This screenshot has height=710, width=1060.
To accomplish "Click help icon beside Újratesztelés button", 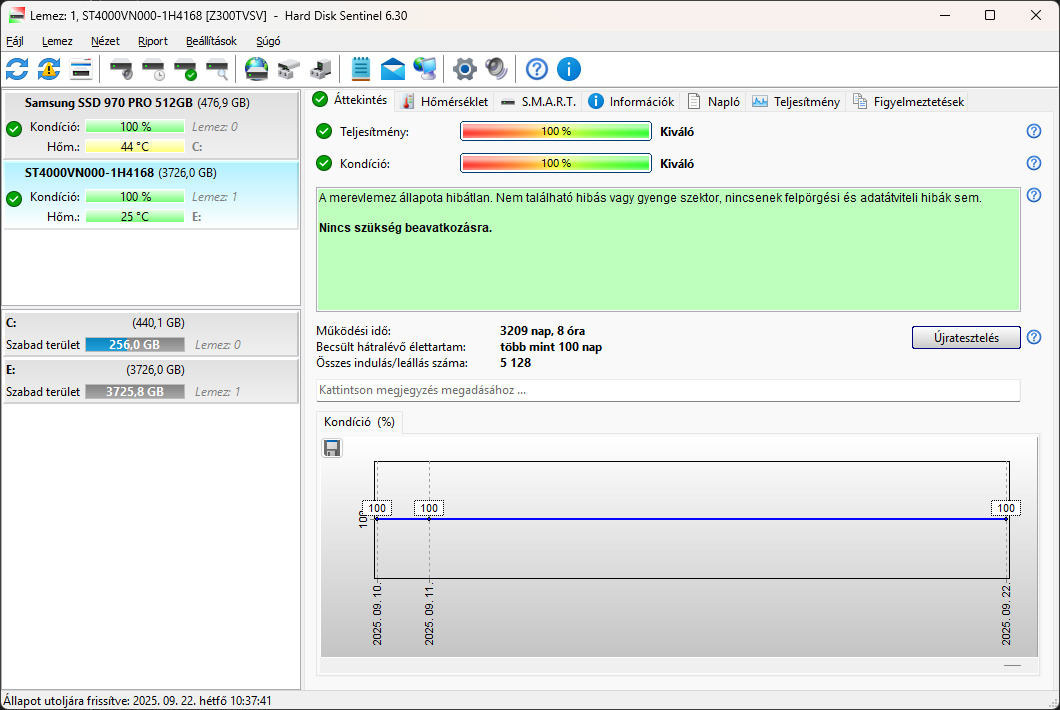I will coord(1034,337).
